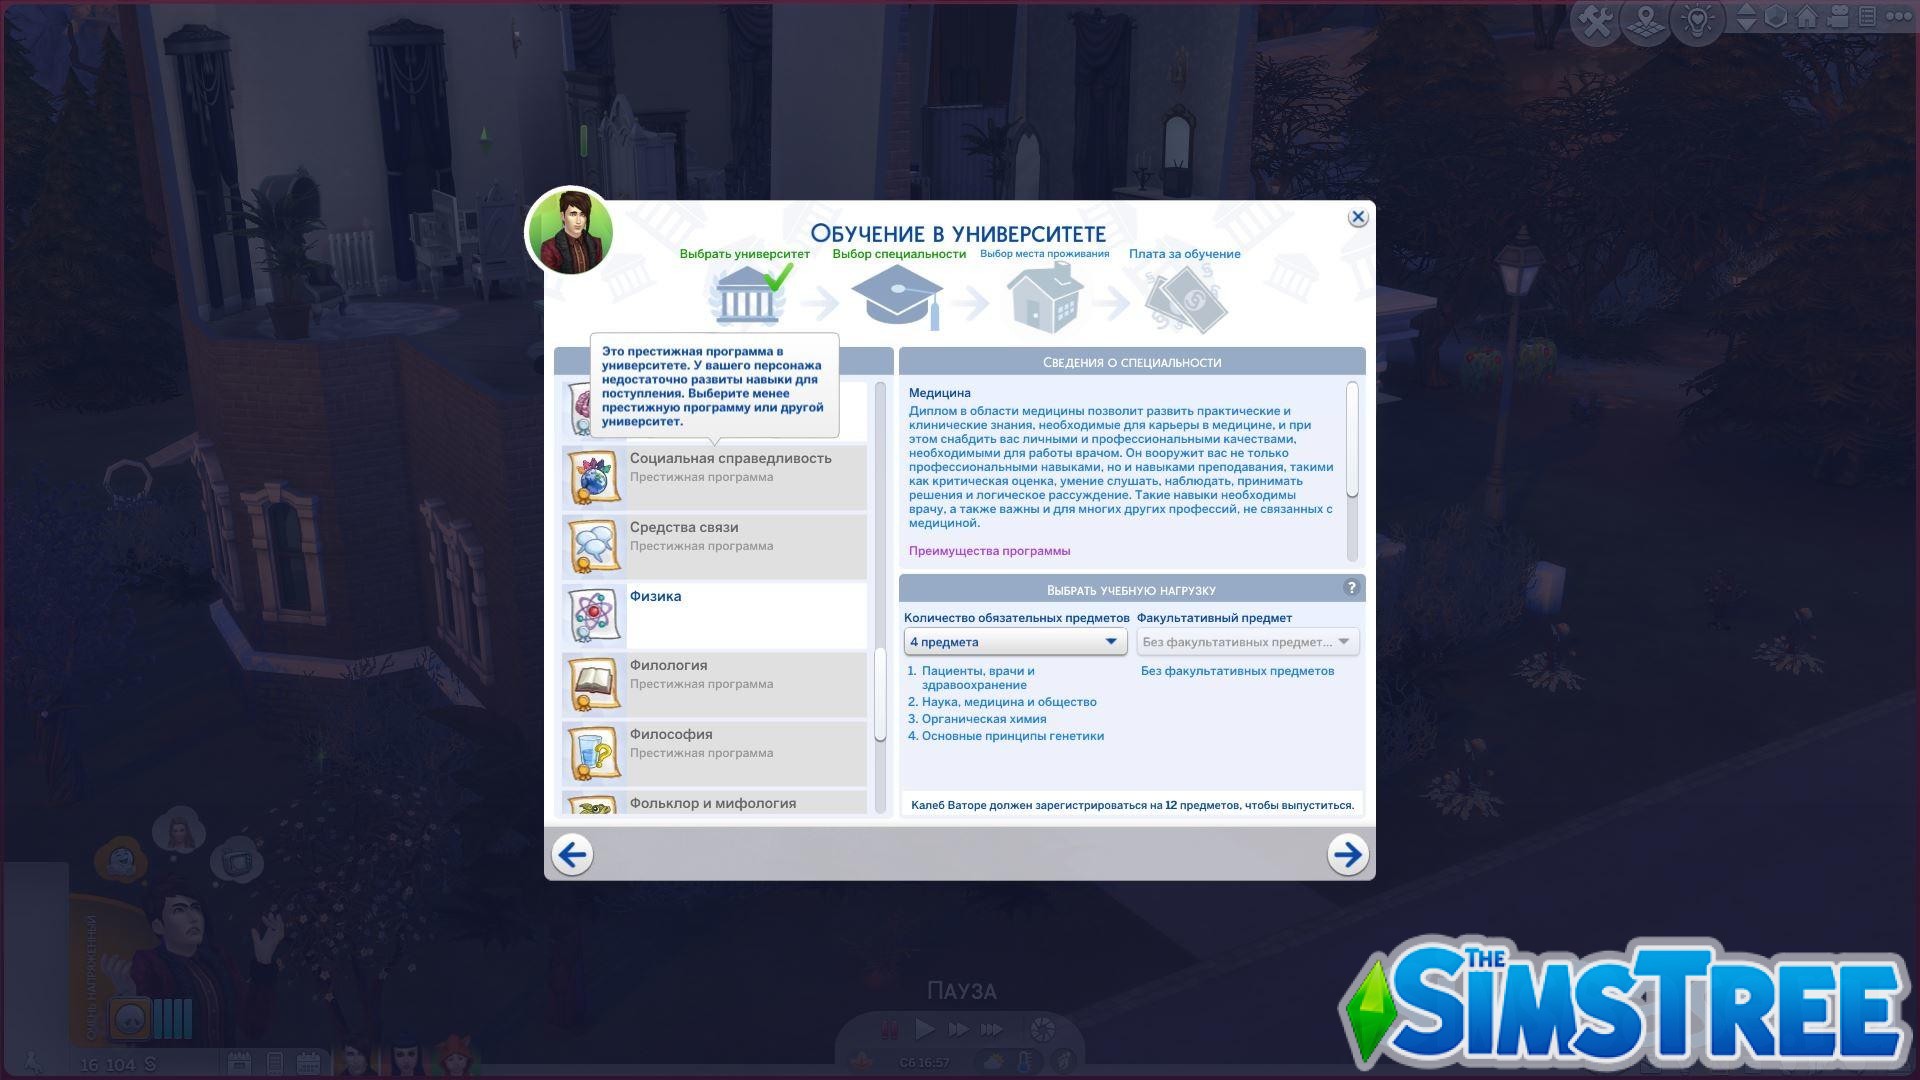Resume game at normal play speed

tap(924, 1029)
